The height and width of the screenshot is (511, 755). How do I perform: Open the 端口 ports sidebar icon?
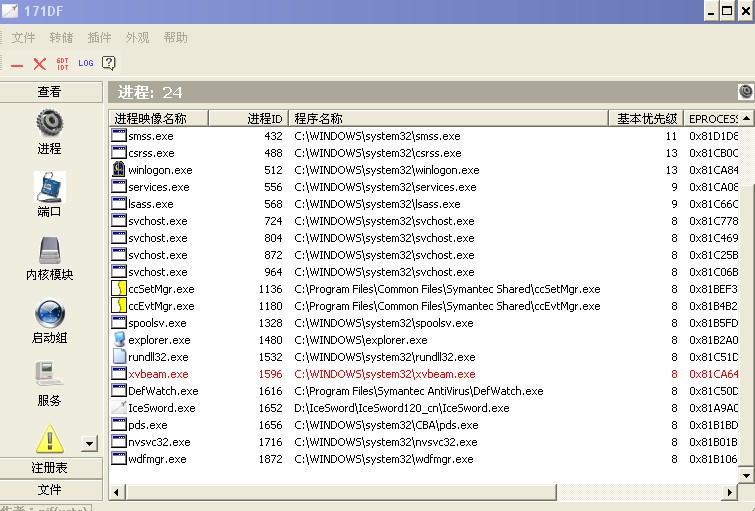coord(50,187)
